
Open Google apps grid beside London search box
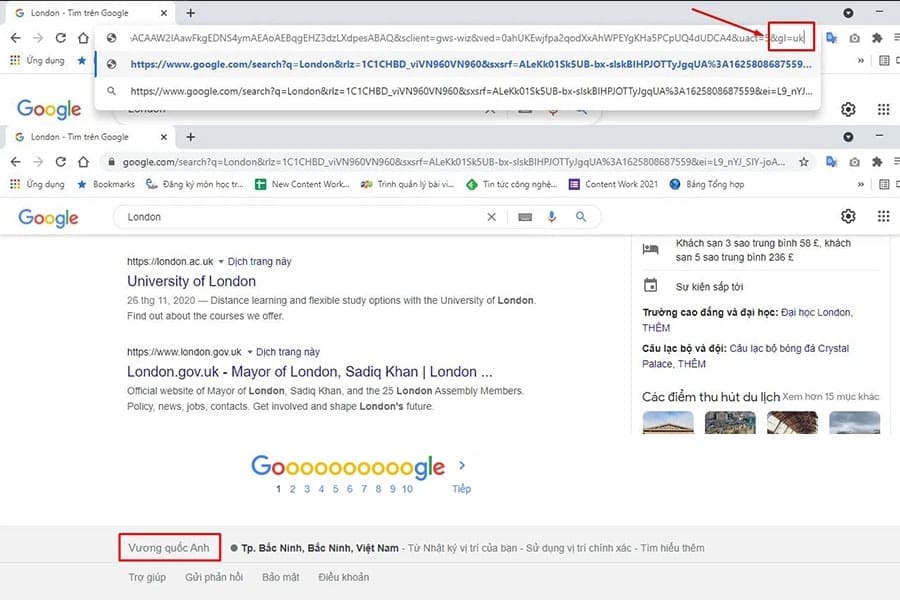click(883, 216)
